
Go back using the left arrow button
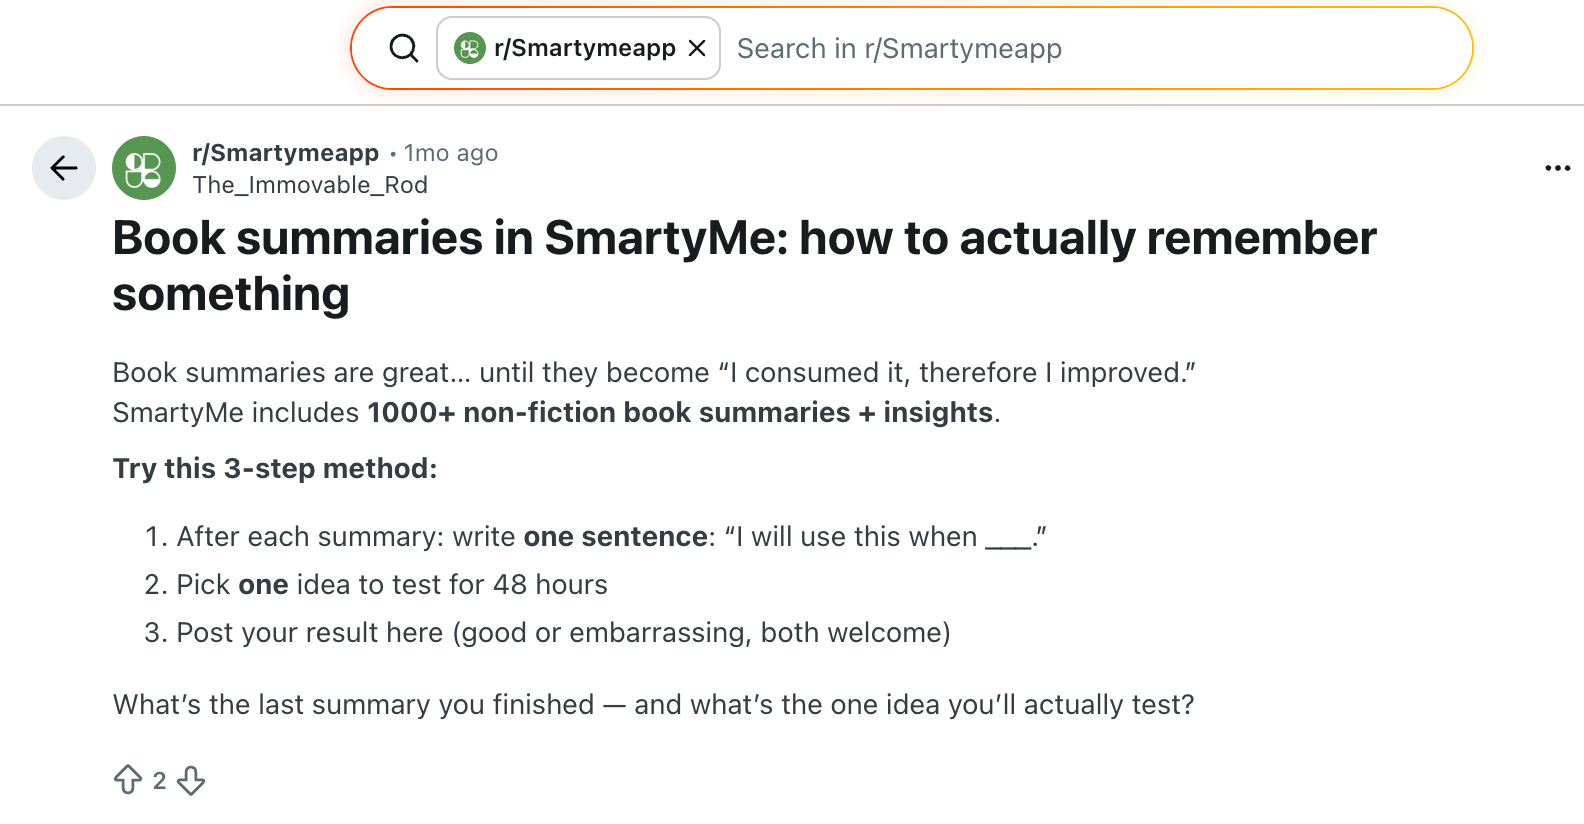click(64, 168)
